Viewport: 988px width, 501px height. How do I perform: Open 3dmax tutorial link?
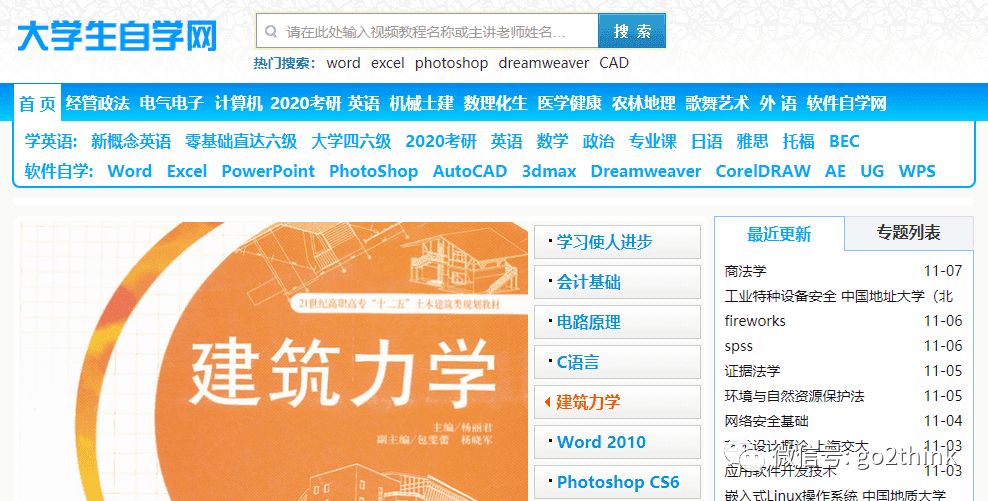(549, 171)
